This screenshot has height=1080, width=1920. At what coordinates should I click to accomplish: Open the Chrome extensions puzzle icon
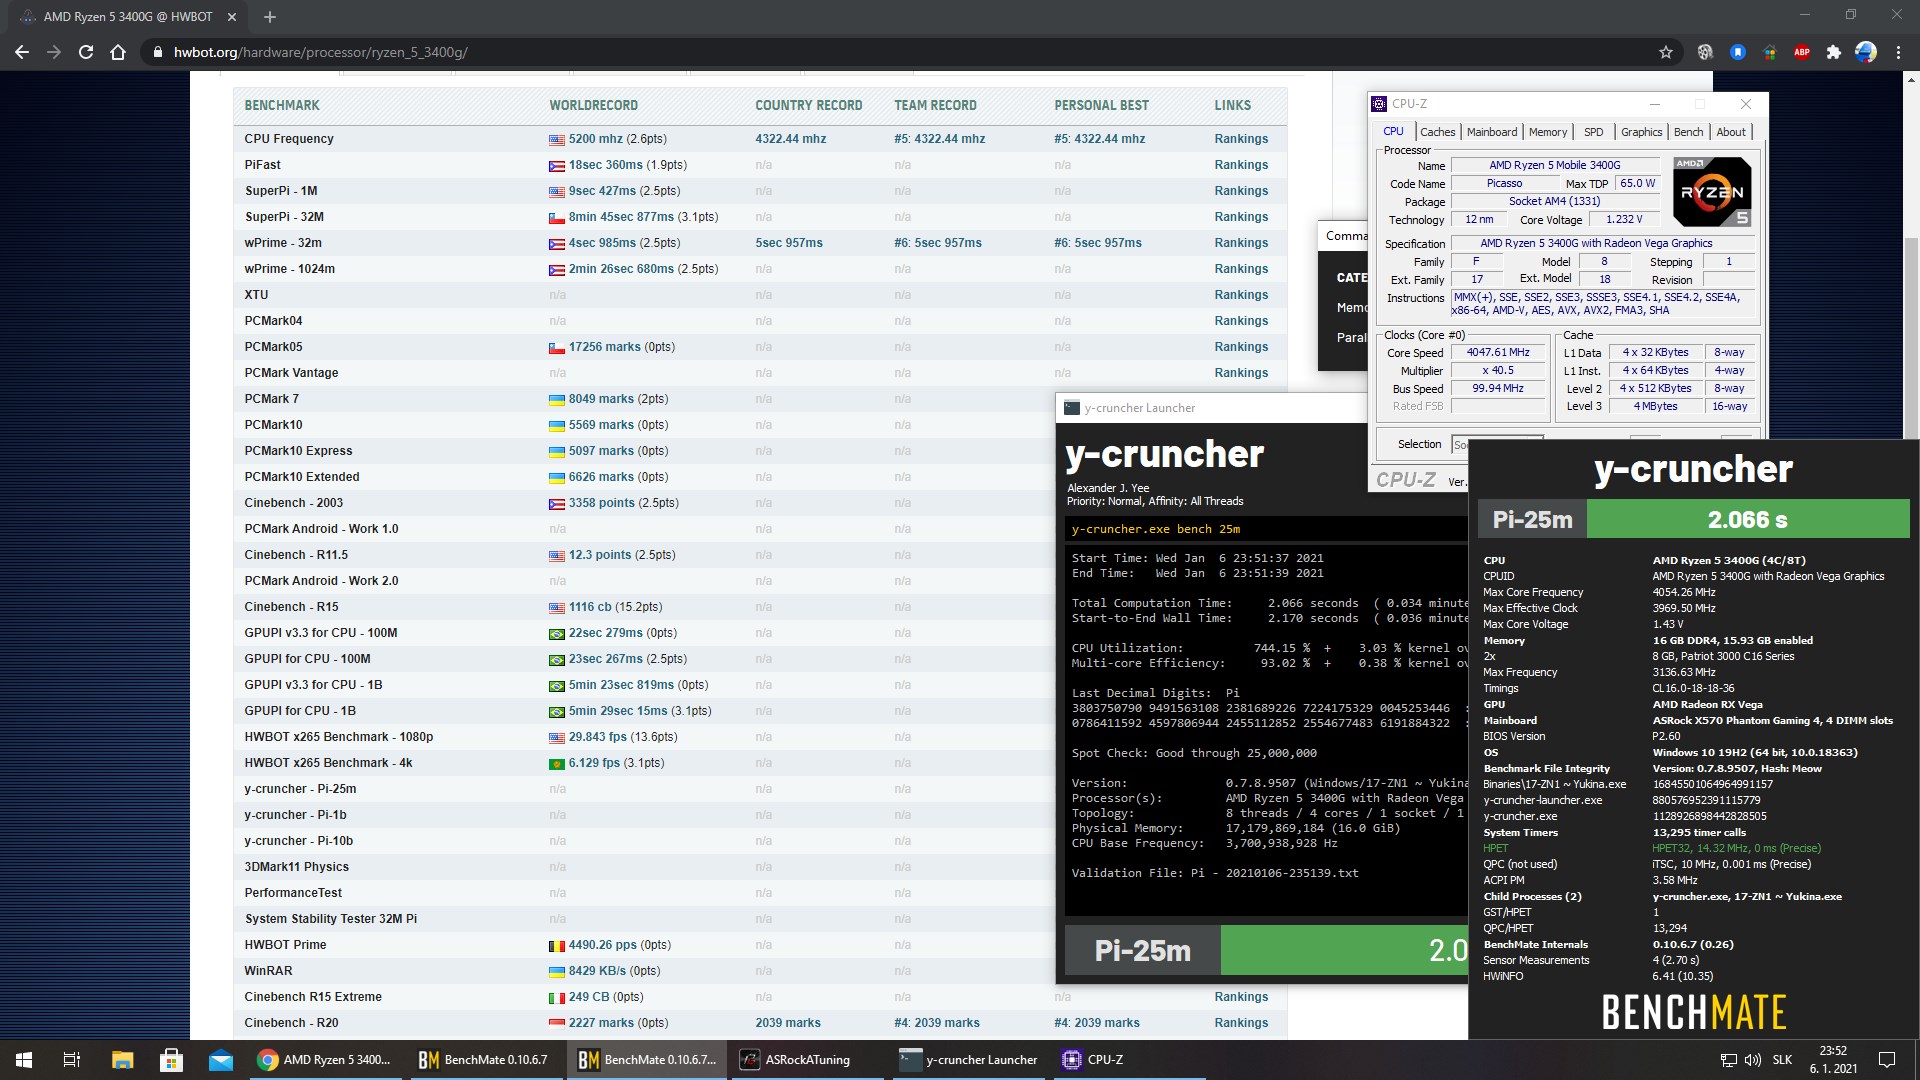pyautogui.click(x=1834, y=52)
